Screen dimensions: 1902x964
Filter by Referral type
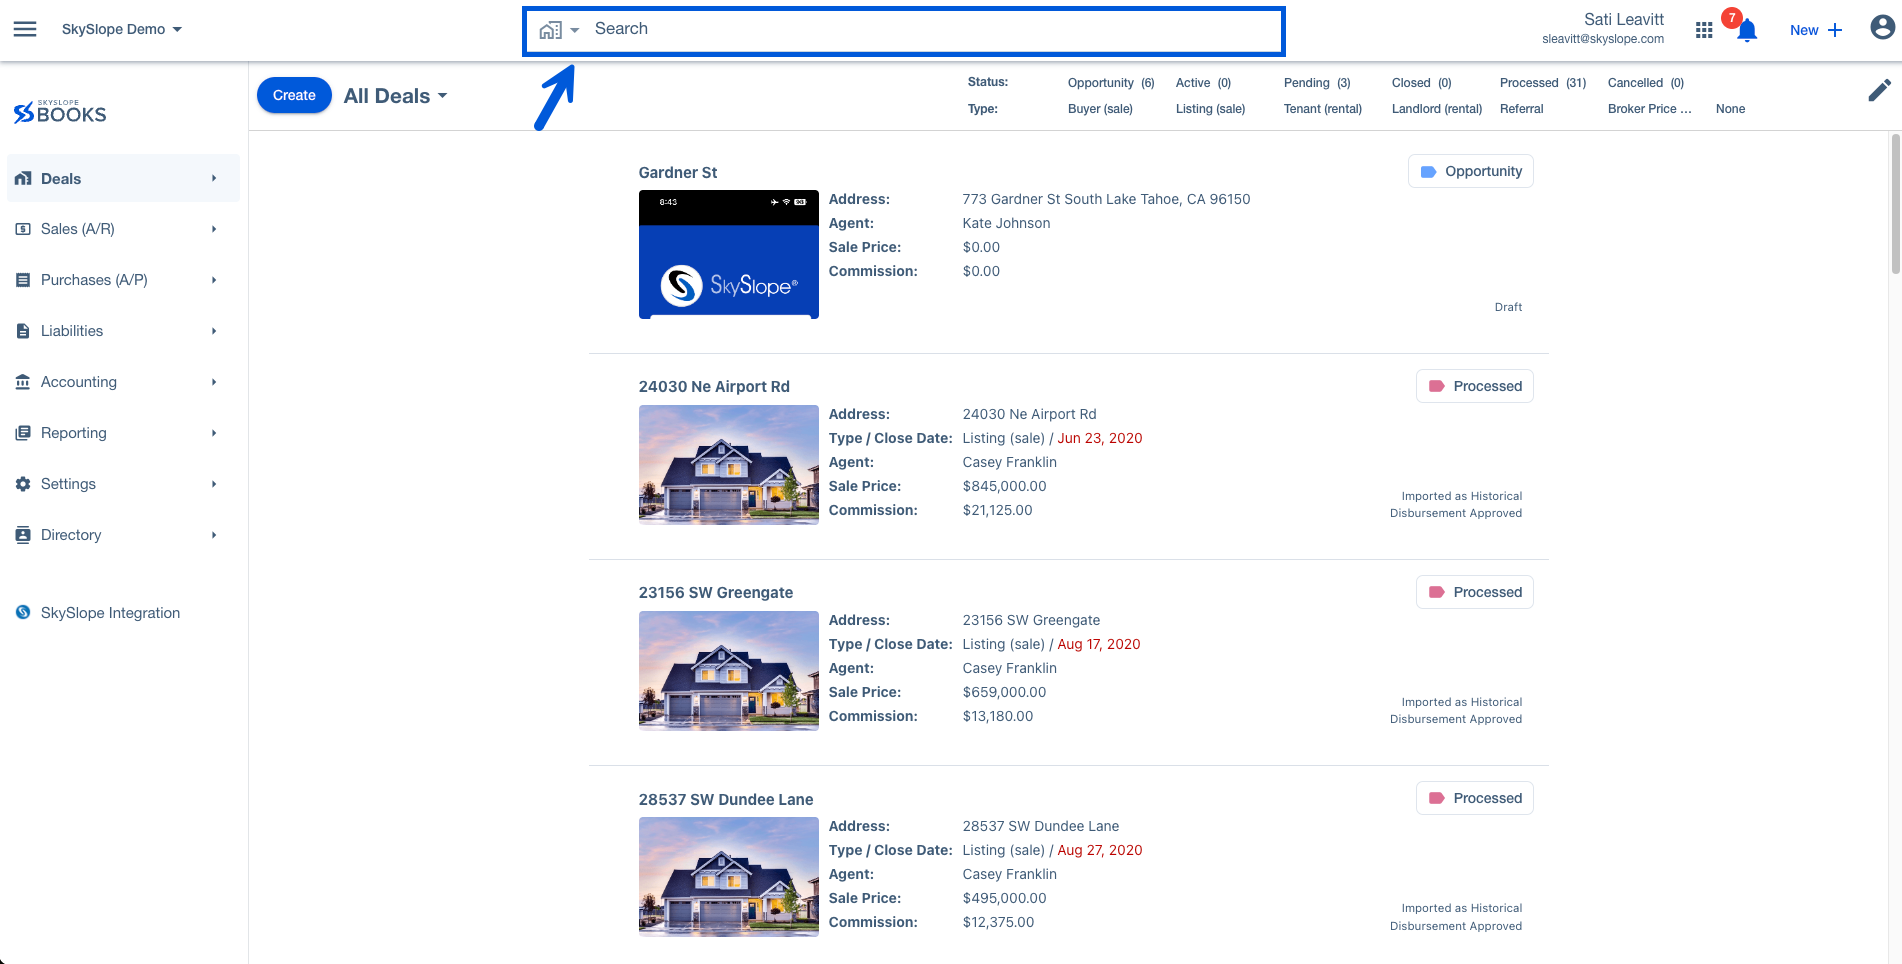click(1521, 109)
